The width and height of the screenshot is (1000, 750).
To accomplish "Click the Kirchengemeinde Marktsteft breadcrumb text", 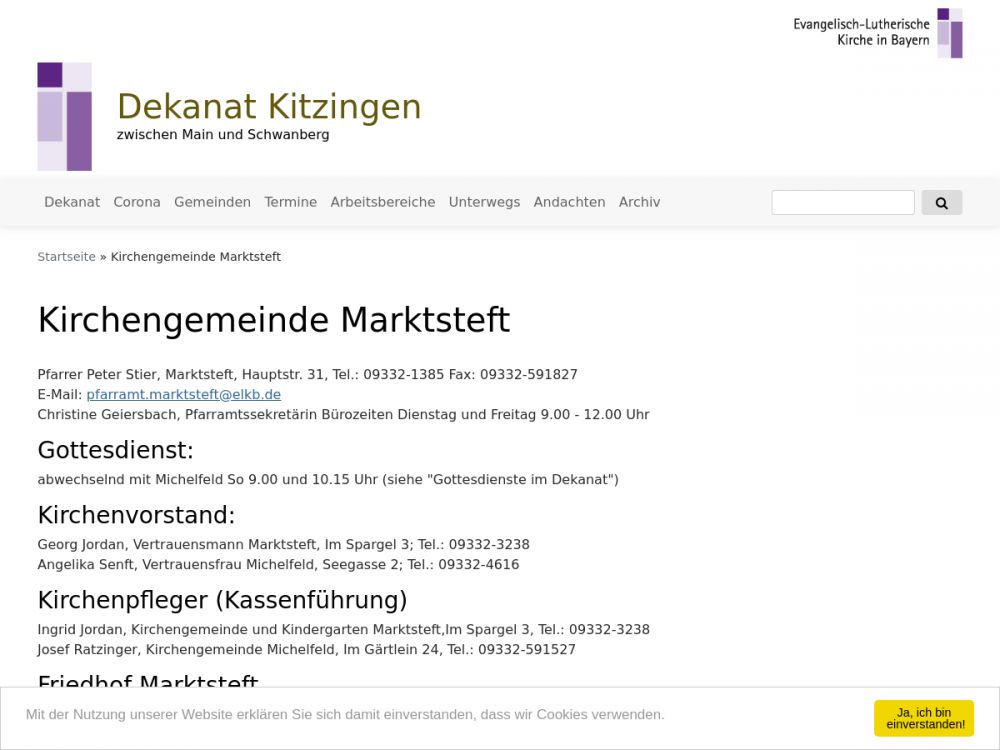I will (x=195, y=257).
